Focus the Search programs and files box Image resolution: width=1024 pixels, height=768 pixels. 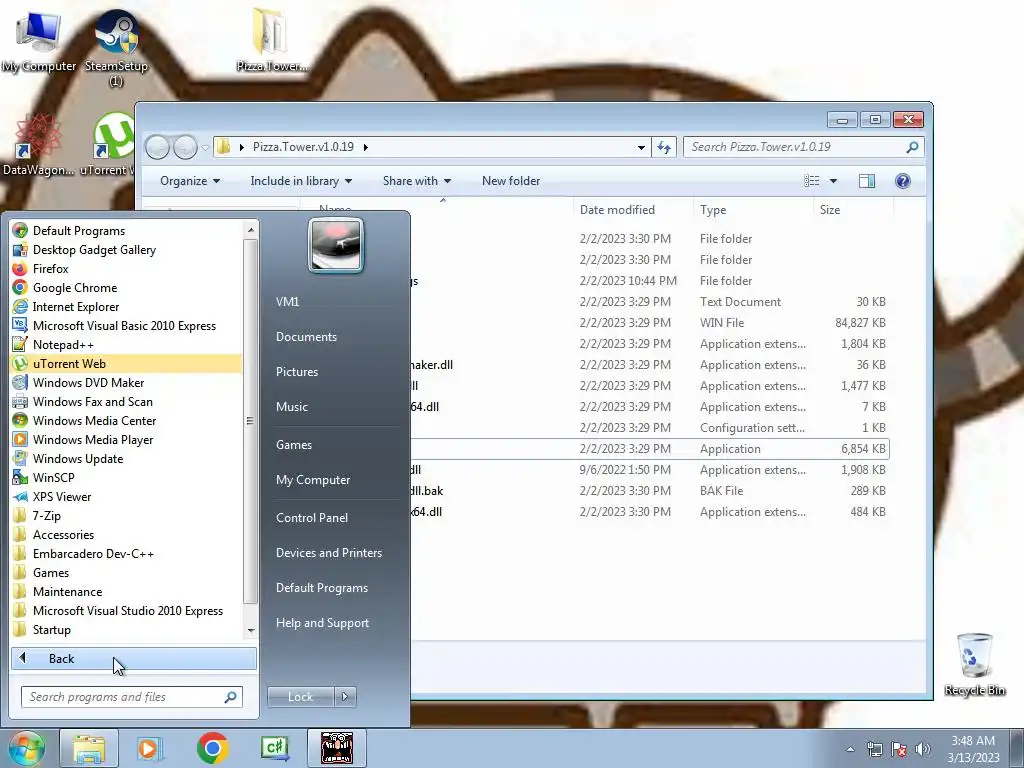131,697
